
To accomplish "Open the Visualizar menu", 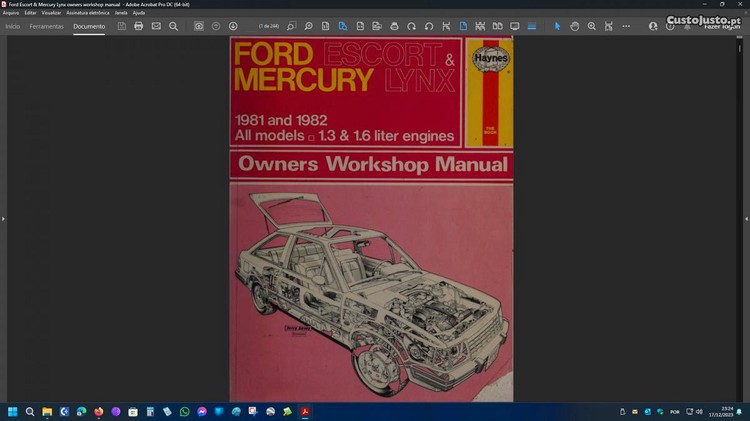I will click(x=51, y=12).
